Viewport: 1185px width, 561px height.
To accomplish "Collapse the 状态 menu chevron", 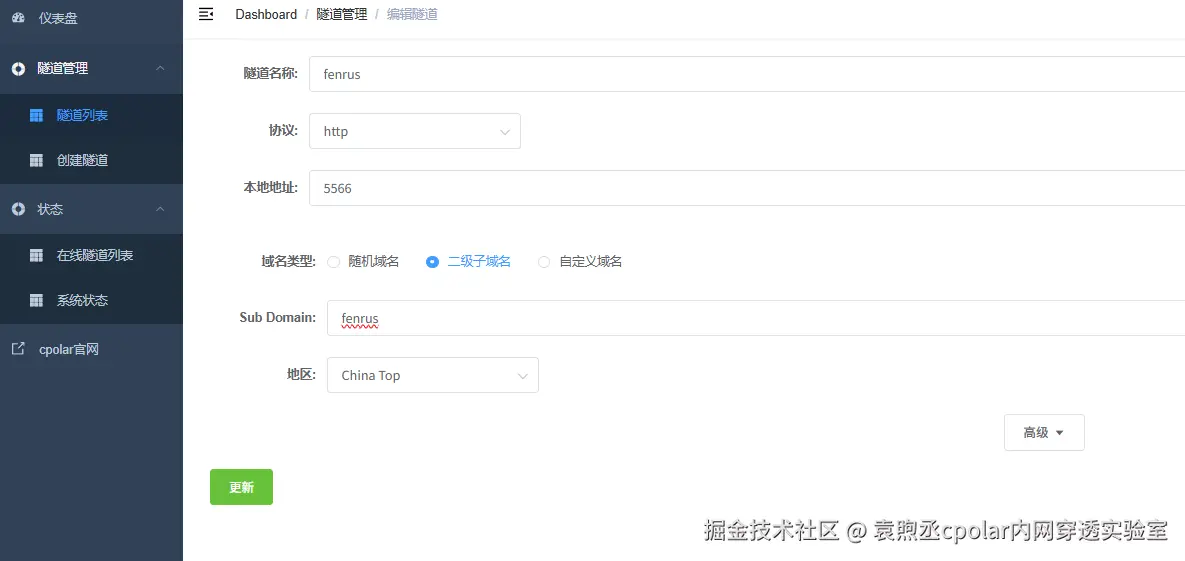I will (x=160, y=209).
